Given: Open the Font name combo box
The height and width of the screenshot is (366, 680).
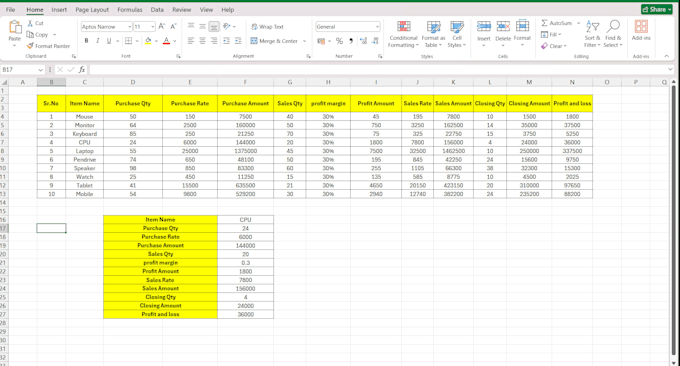Looking at the screenshot, I should click(106, 26).
